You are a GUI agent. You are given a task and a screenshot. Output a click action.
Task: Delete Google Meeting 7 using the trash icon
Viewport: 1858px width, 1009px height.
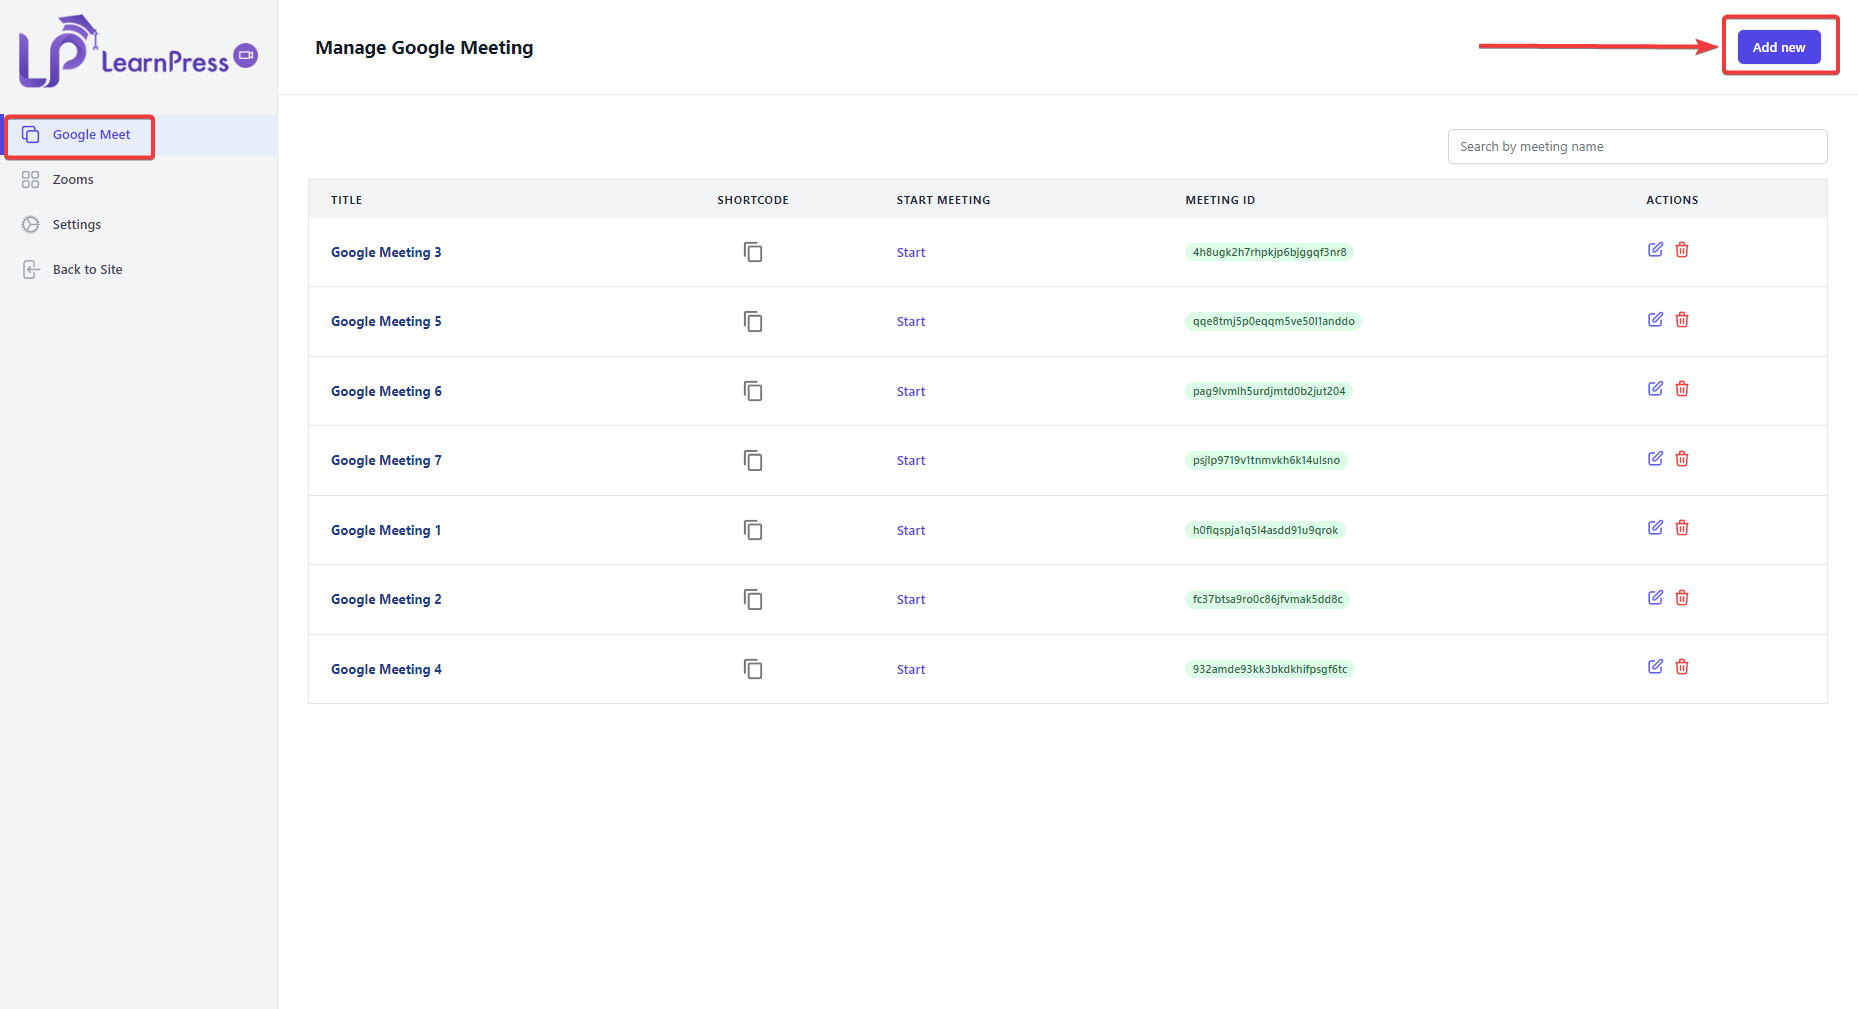click(x=1682, y=458)
